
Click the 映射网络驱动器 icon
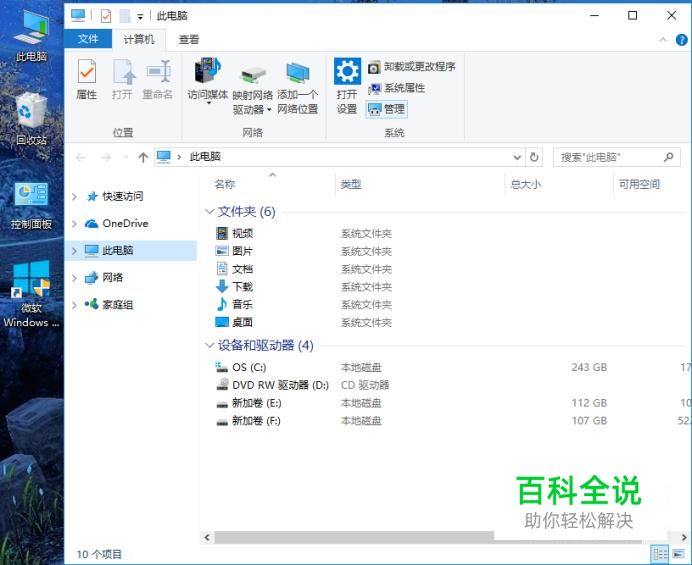[x=252, y=90]
